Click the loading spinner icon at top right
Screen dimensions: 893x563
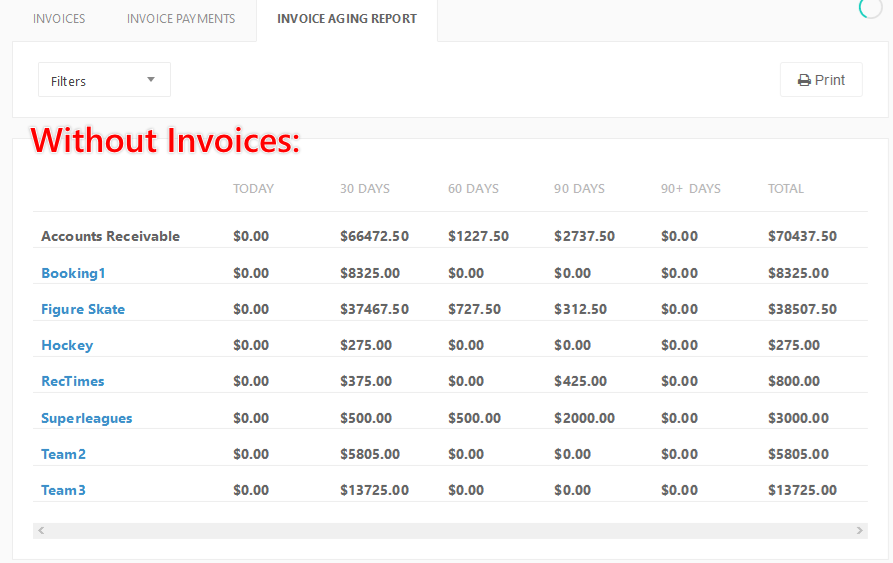coord(870,7)
